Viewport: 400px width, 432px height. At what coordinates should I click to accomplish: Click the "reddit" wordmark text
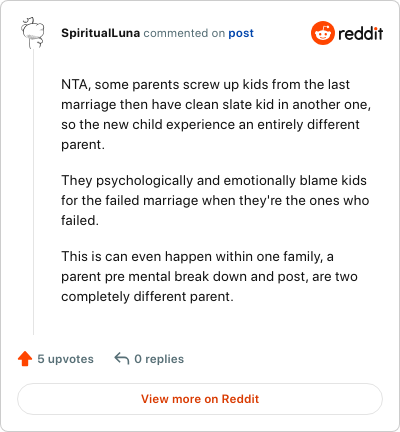(x=361, y=33)
